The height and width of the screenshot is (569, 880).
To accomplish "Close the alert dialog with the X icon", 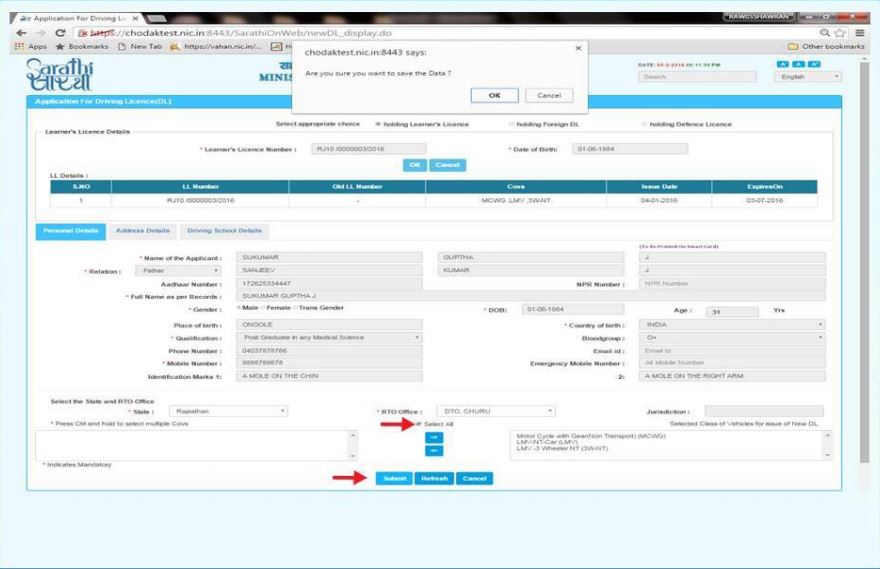I will point(578,47).
